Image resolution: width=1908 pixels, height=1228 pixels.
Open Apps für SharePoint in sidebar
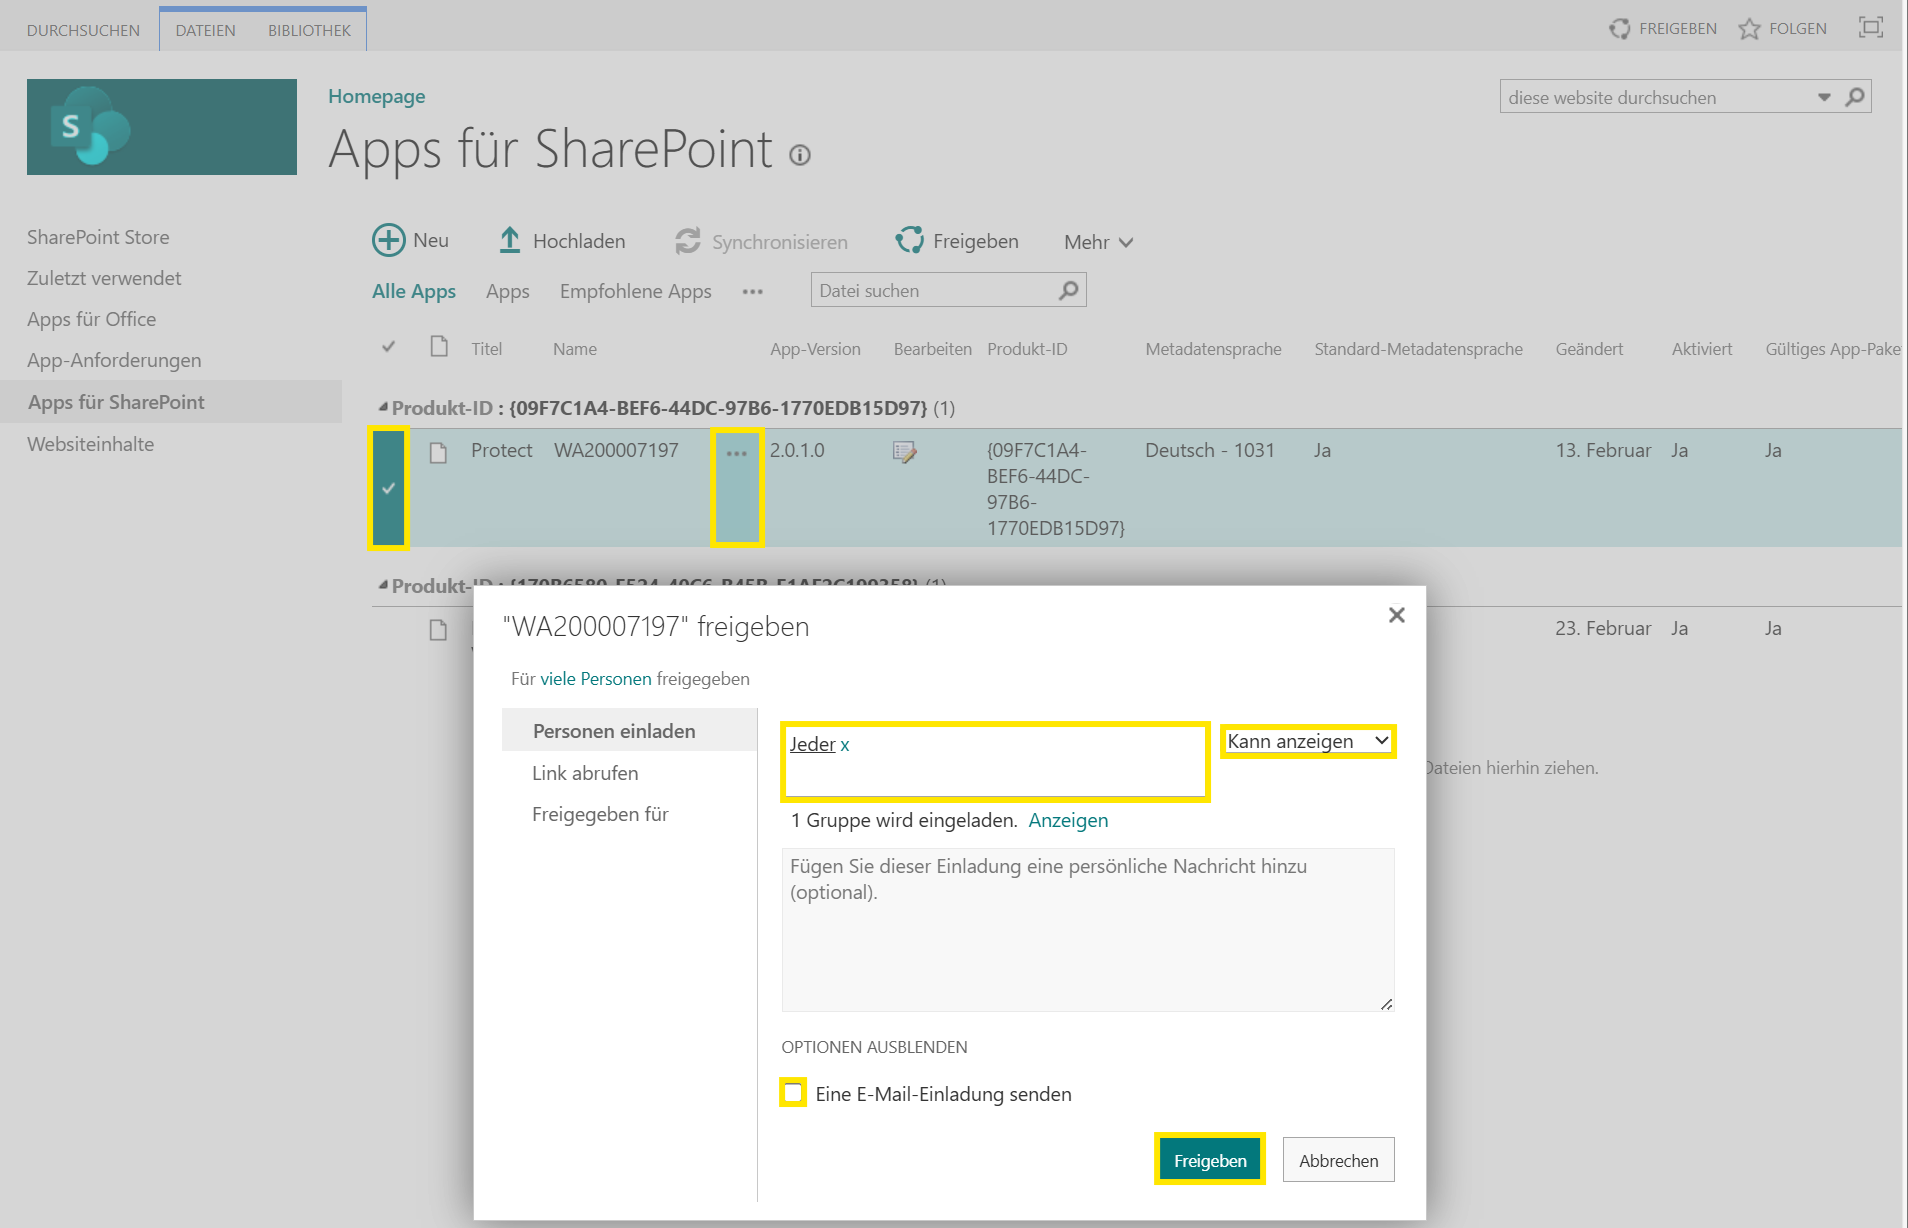pyautogui.click(x=171, y=402)
